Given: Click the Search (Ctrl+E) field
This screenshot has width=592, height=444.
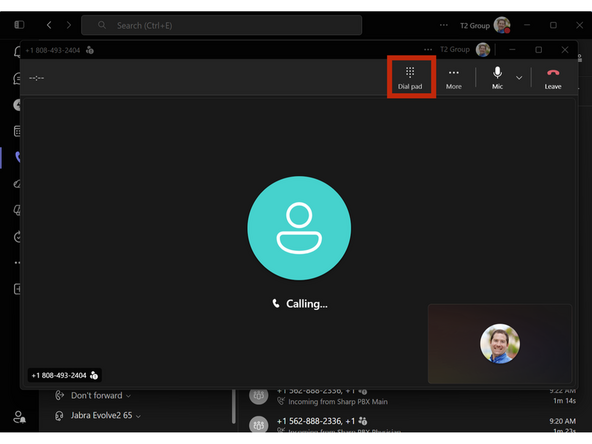Looking at the screenshot, I should pos(222,25).
